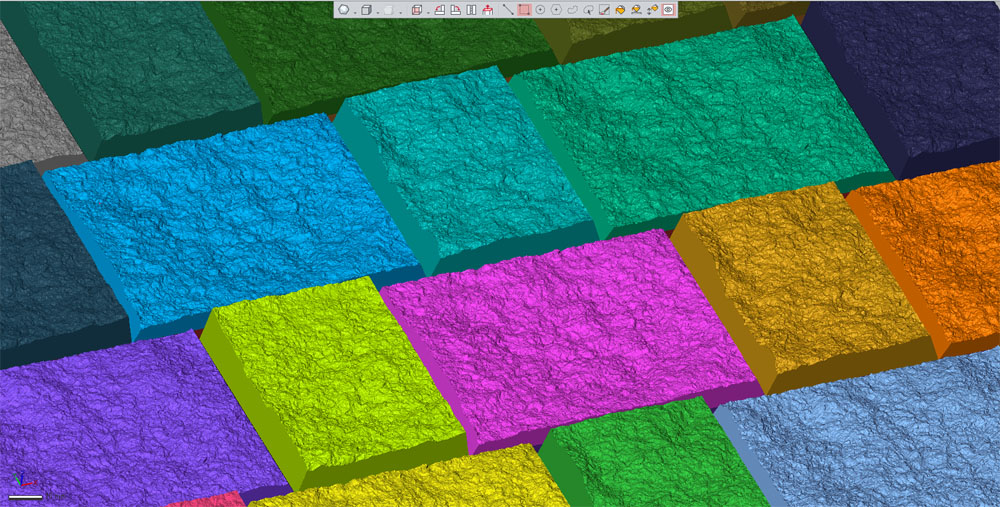Open dropdown beside red wireframe cube icon
Image resolution: width=1000 pixels, height=507 pixels.
(x=428, y=13)
